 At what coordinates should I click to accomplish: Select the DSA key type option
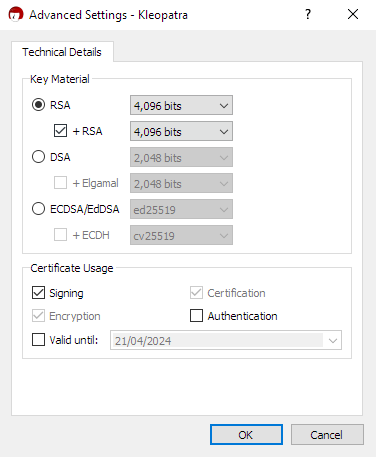pos(38,157)
